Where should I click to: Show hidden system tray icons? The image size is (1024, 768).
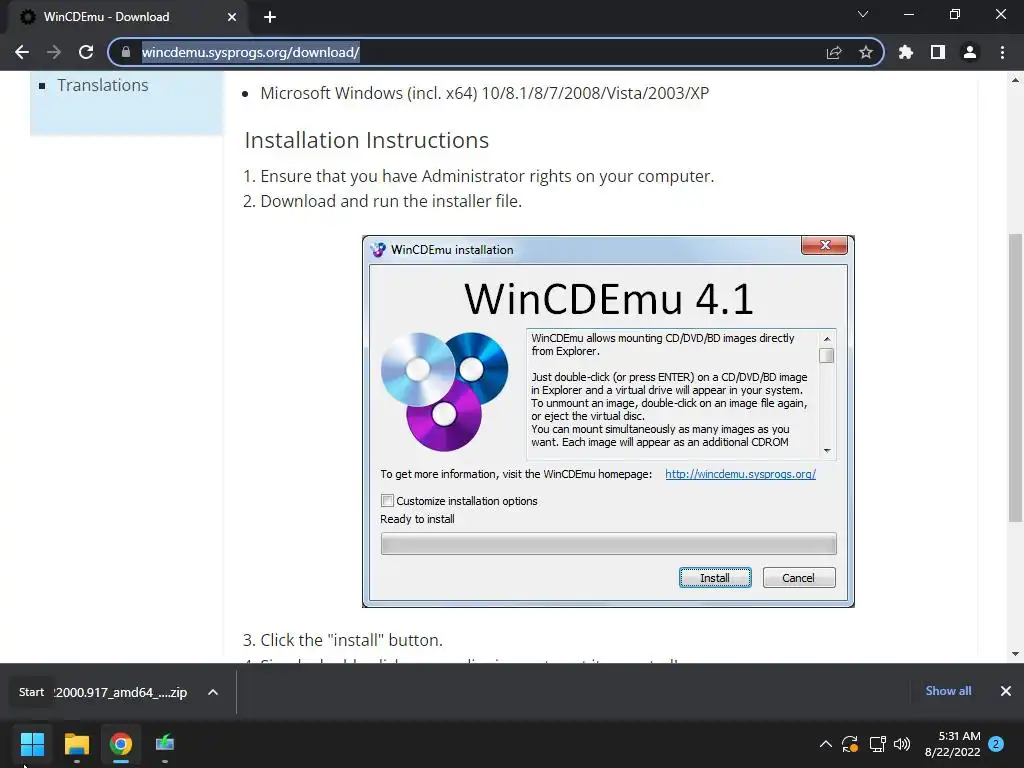[825, 744]
